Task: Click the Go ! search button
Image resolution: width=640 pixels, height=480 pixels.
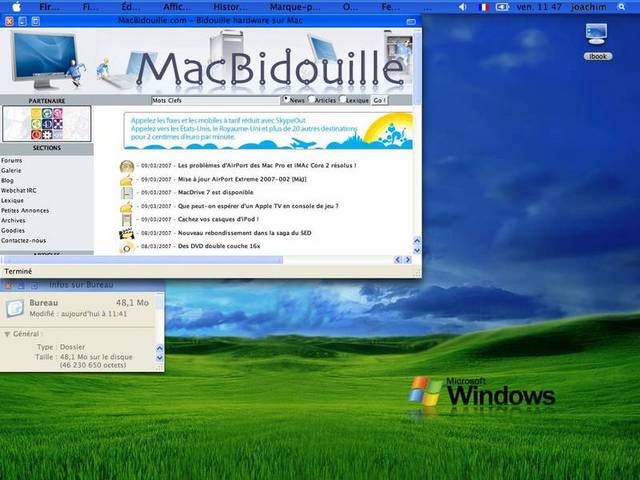Action: tap(380, 100)
